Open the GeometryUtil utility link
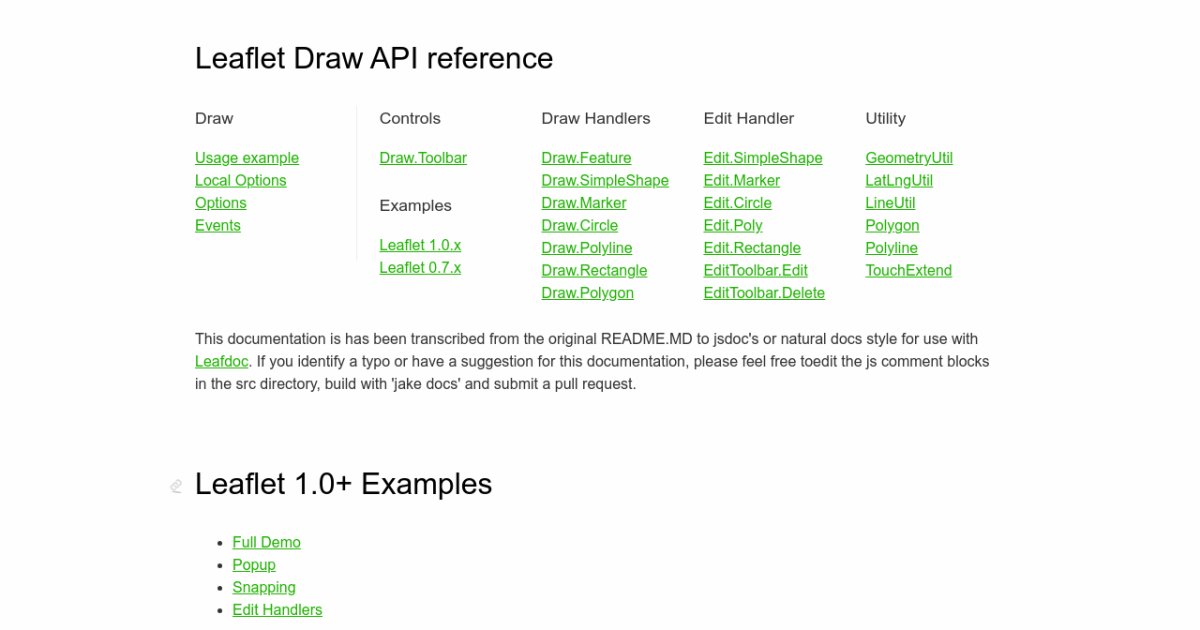 coord(909,158)
